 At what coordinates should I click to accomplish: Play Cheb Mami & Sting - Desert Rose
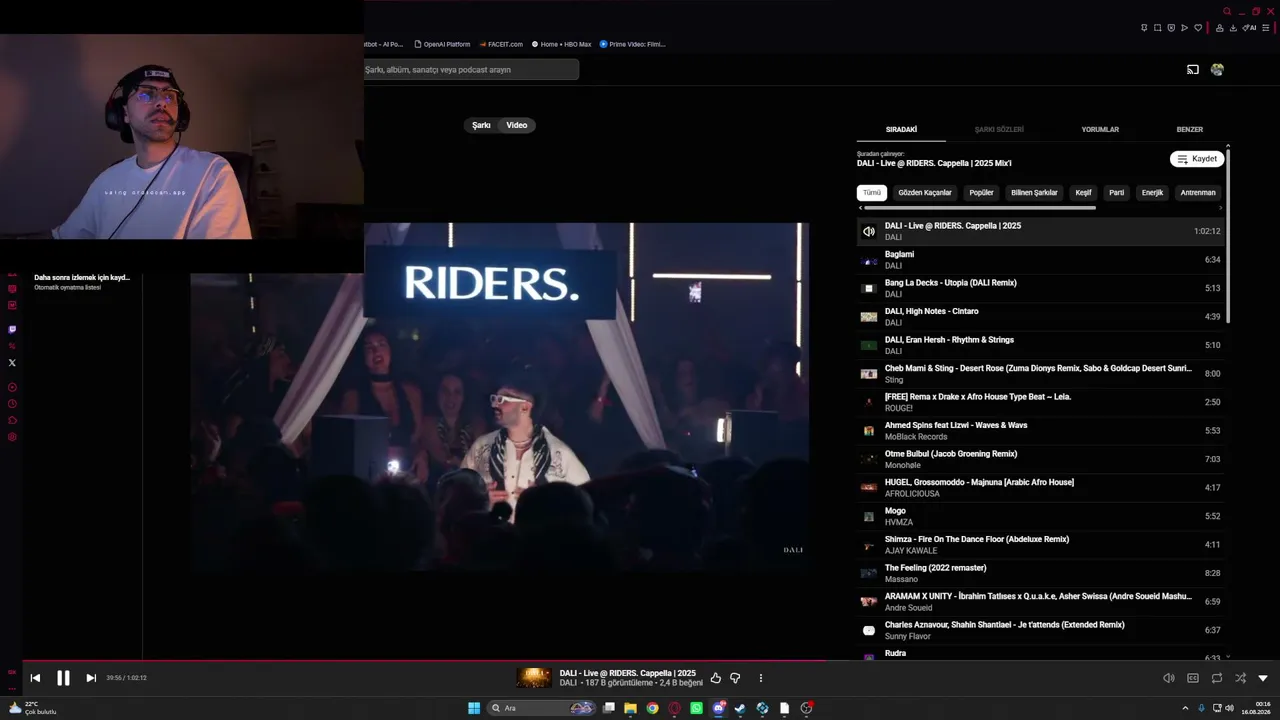click(1041, 374)
